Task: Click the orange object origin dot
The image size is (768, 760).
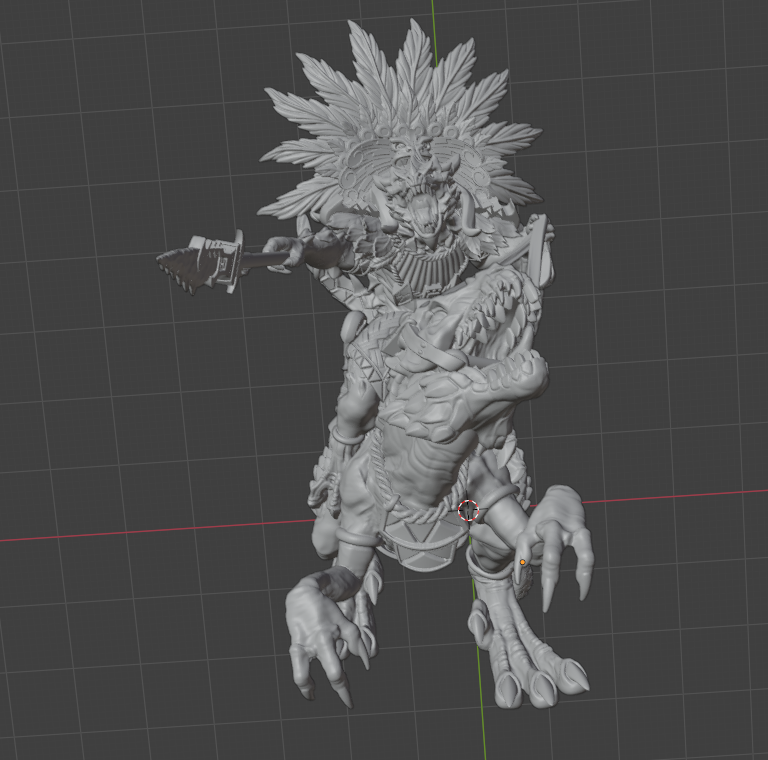Action: 522,563
